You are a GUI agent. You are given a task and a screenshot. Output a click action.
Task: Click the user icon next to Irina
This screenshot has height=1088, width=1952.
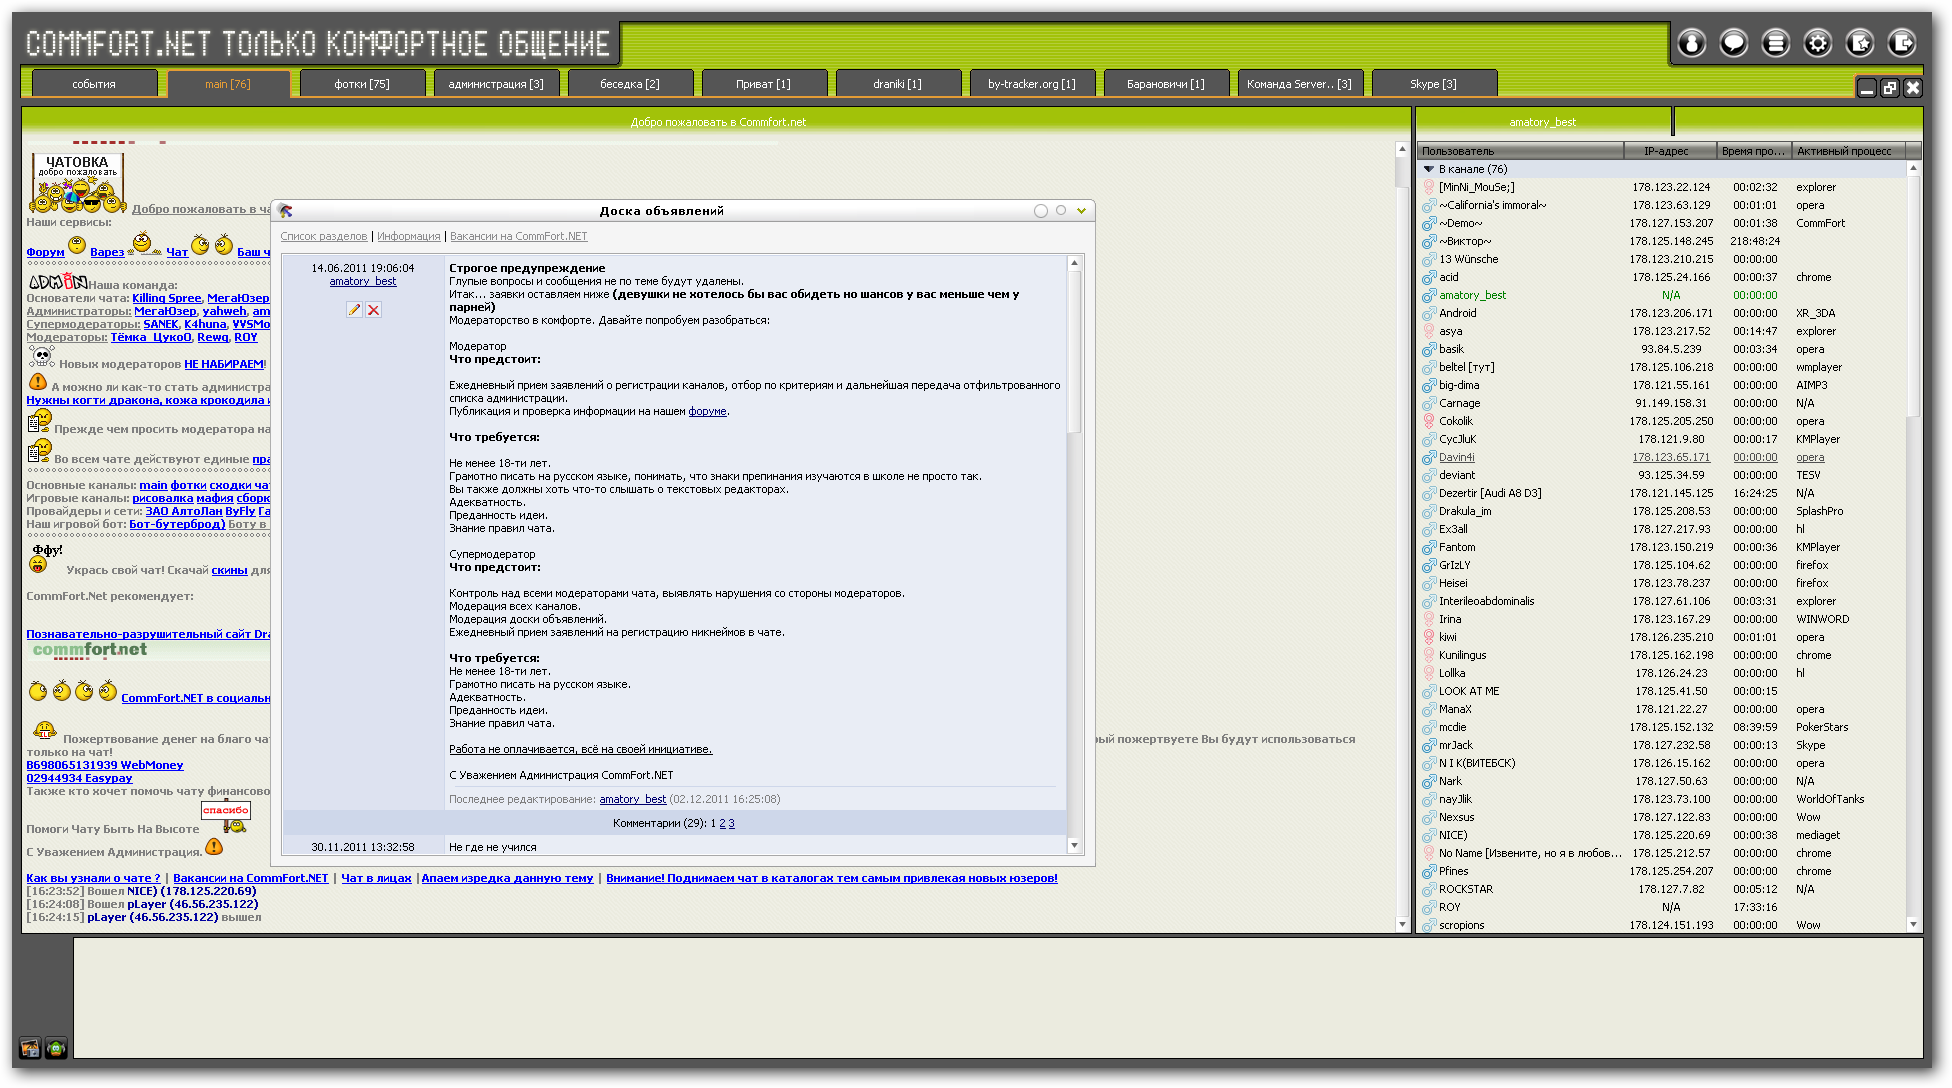tap(1429, 619)
